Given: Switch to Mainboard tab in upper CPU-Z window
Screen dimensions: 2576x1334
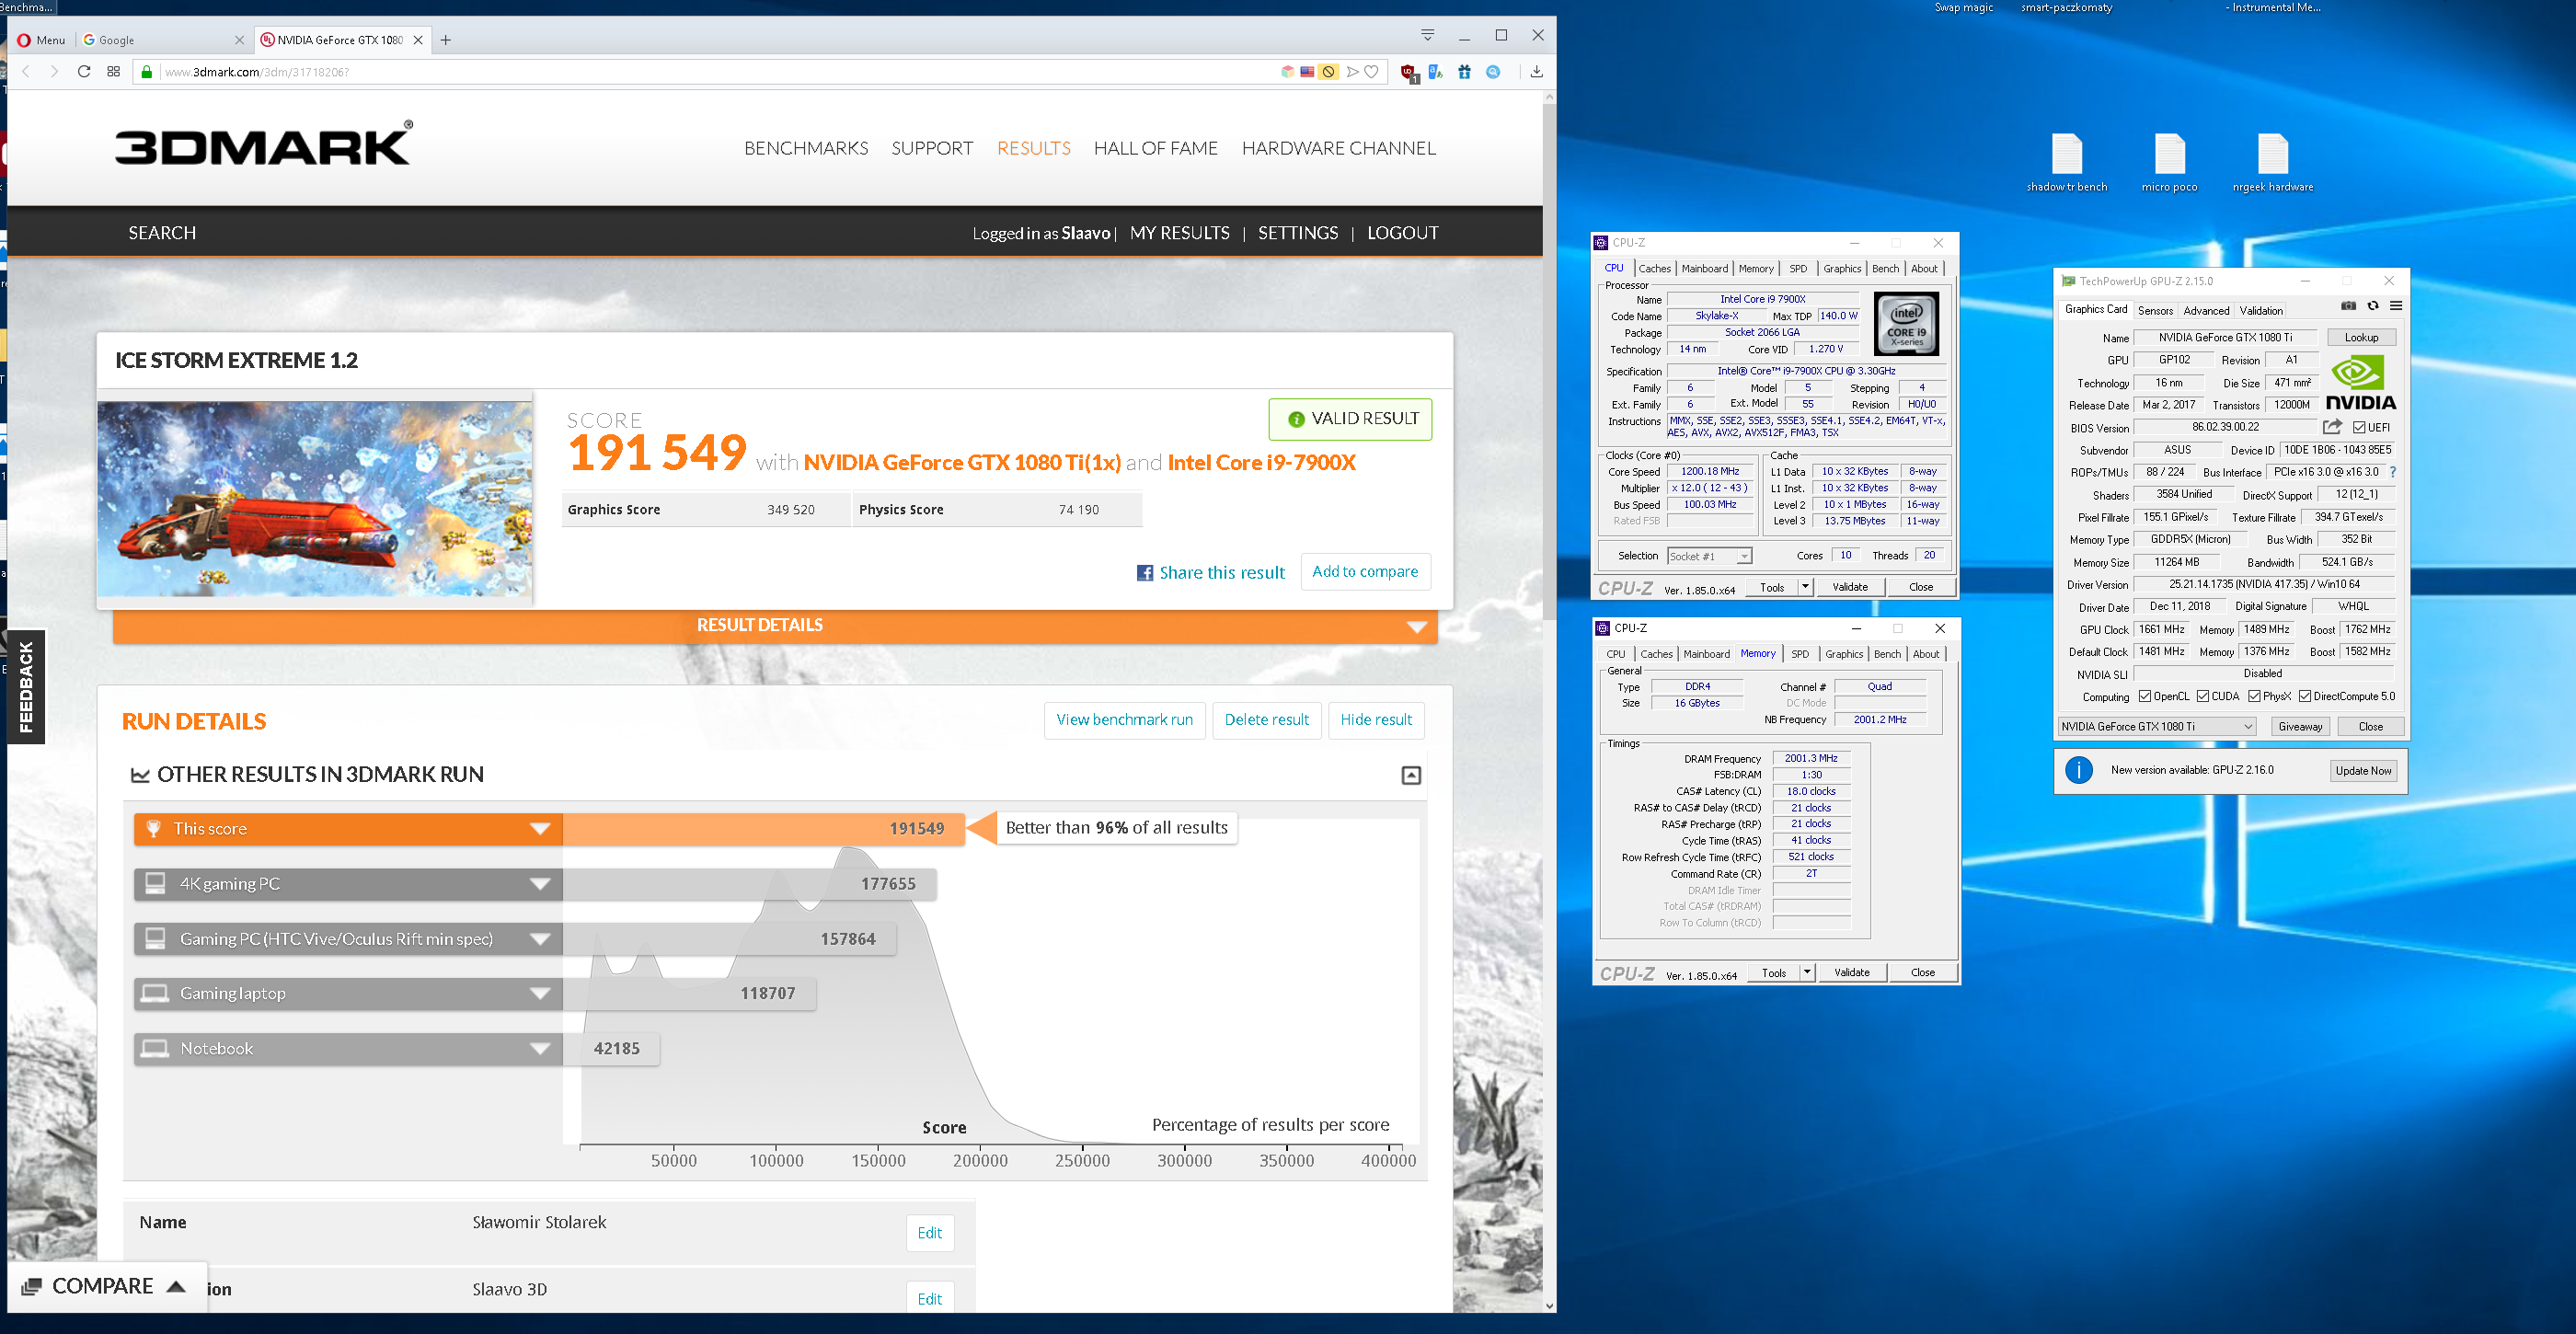Looking at the screenshot, I should click(1704, 269).
